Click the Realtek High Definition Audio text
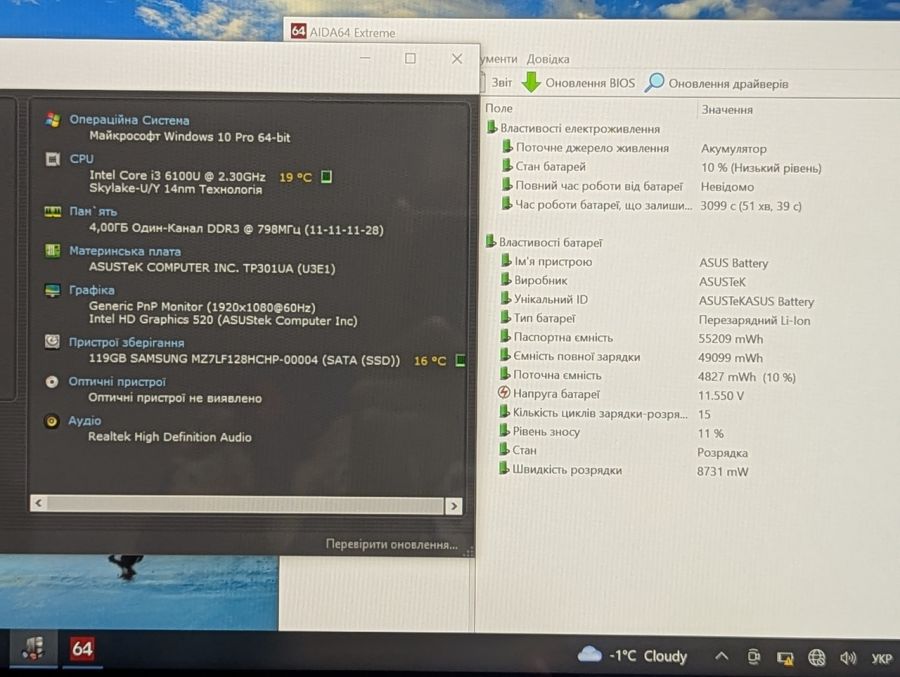The width and height of the screenshot is (900, 677). 169,437
